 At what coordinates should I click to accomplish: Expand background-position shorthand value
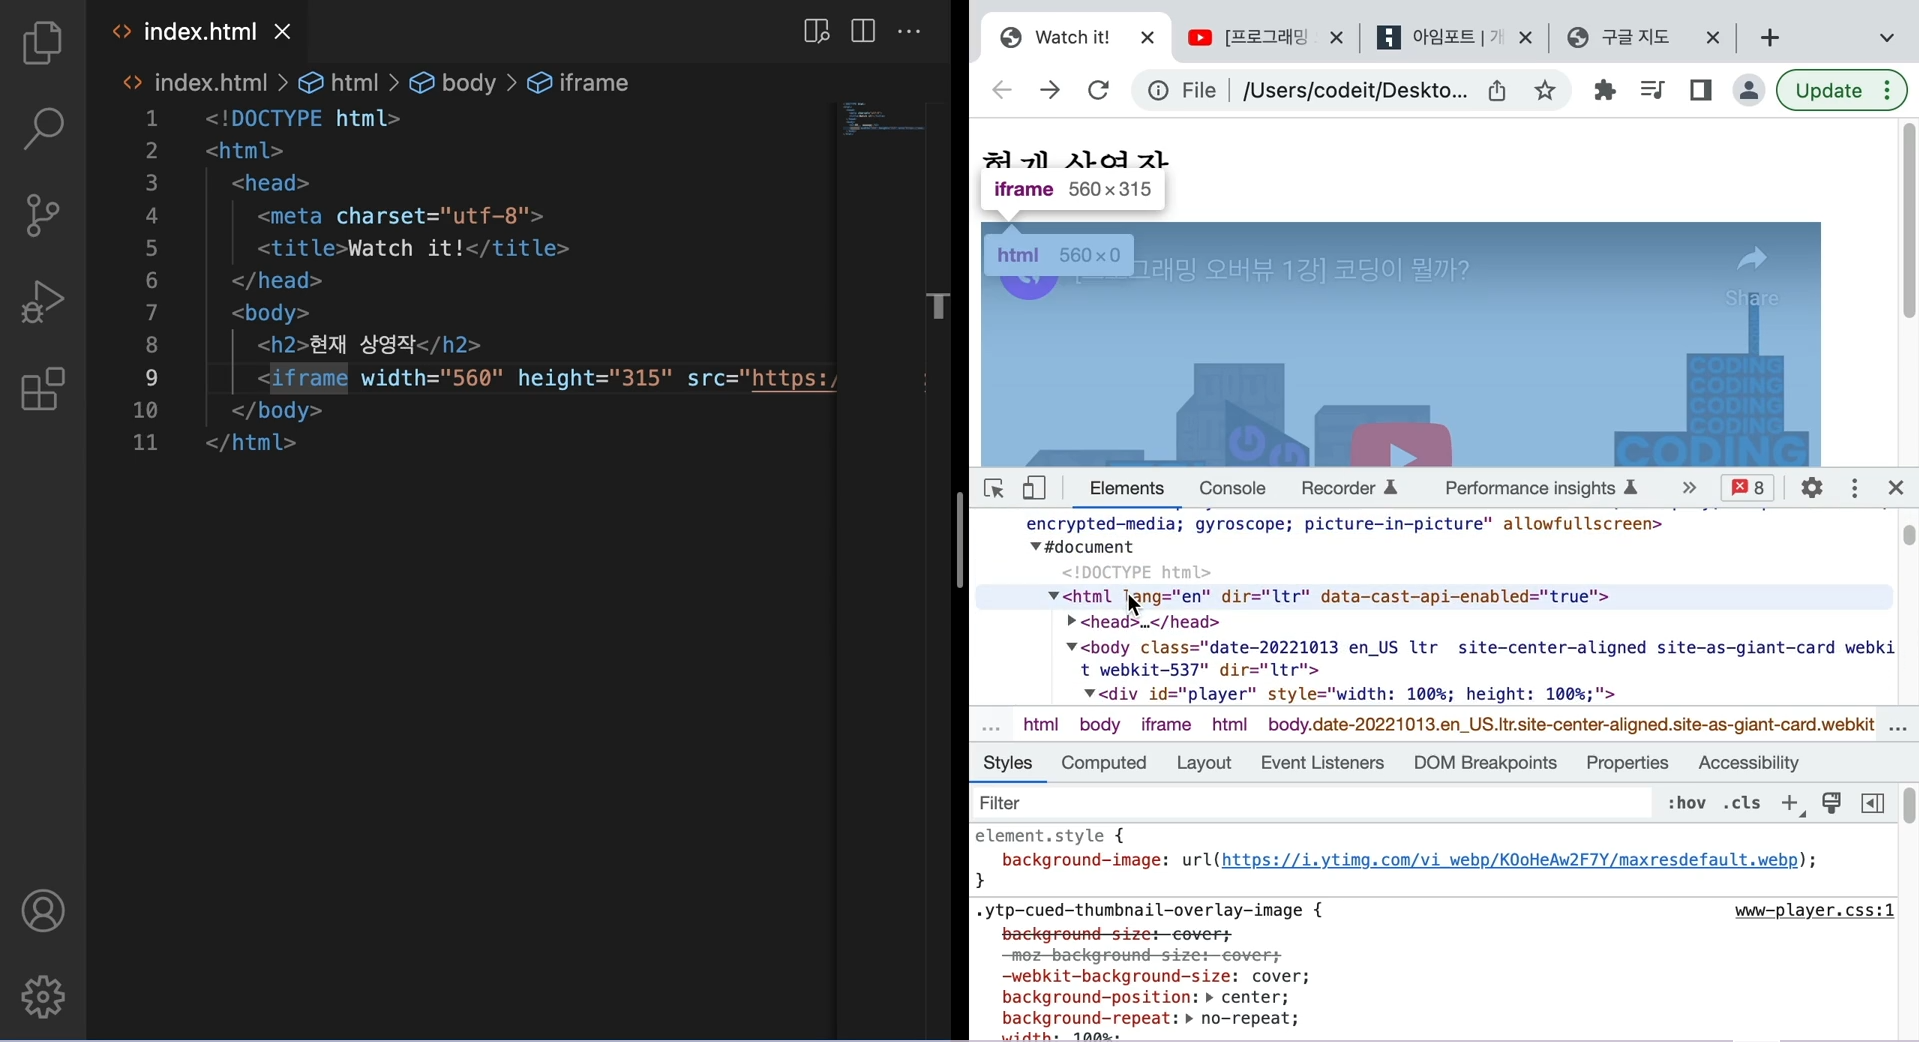coord(1209,998)
